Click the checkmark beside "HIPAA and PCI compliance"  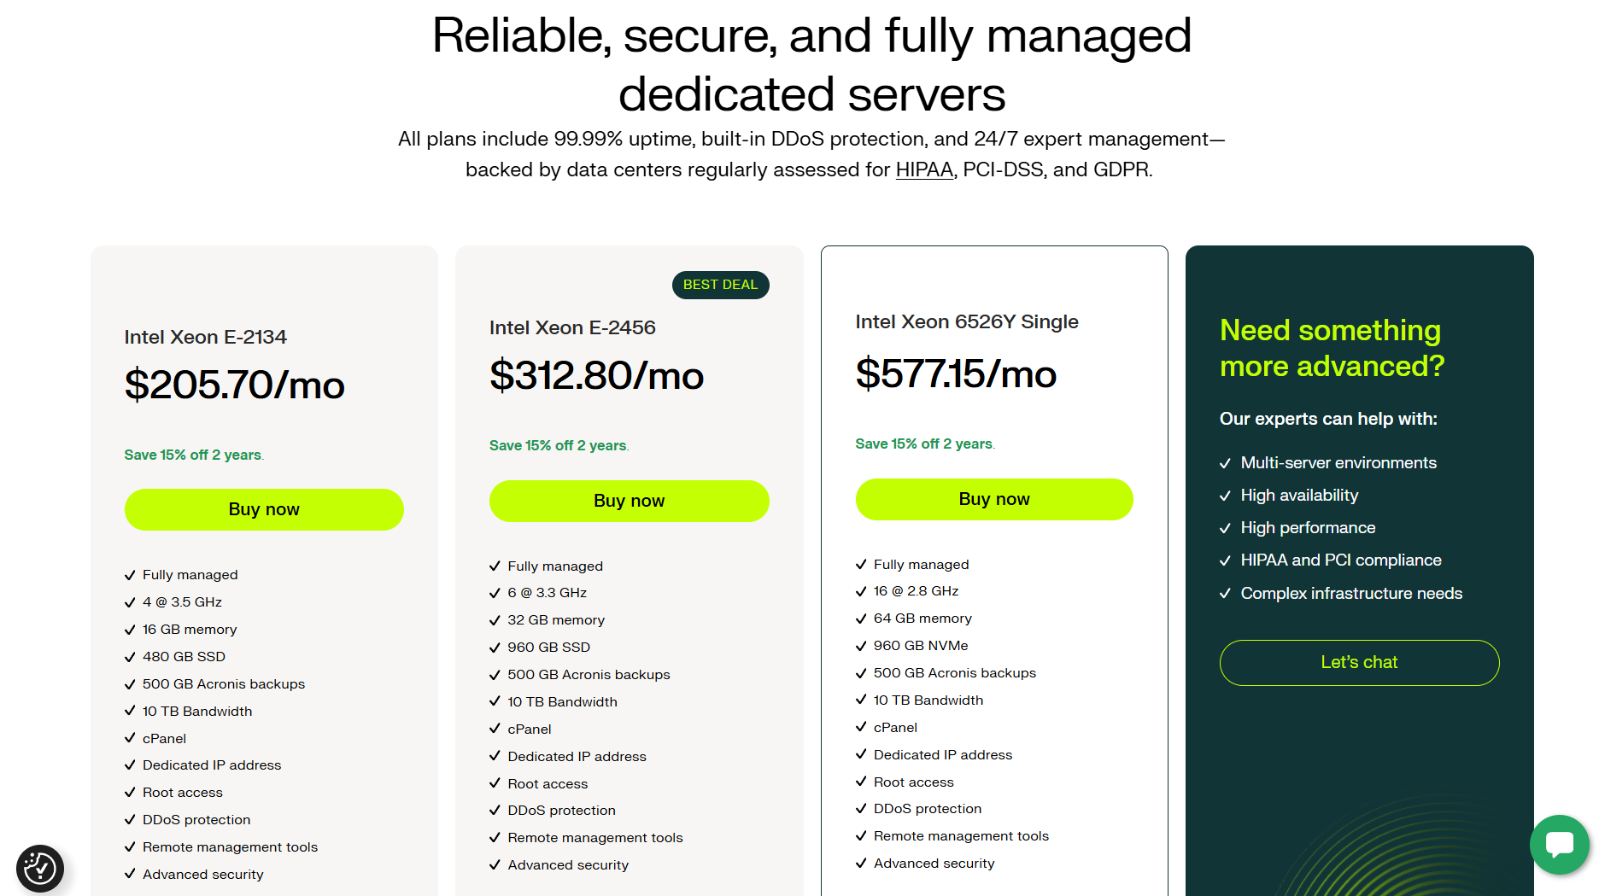point(1226,560)
